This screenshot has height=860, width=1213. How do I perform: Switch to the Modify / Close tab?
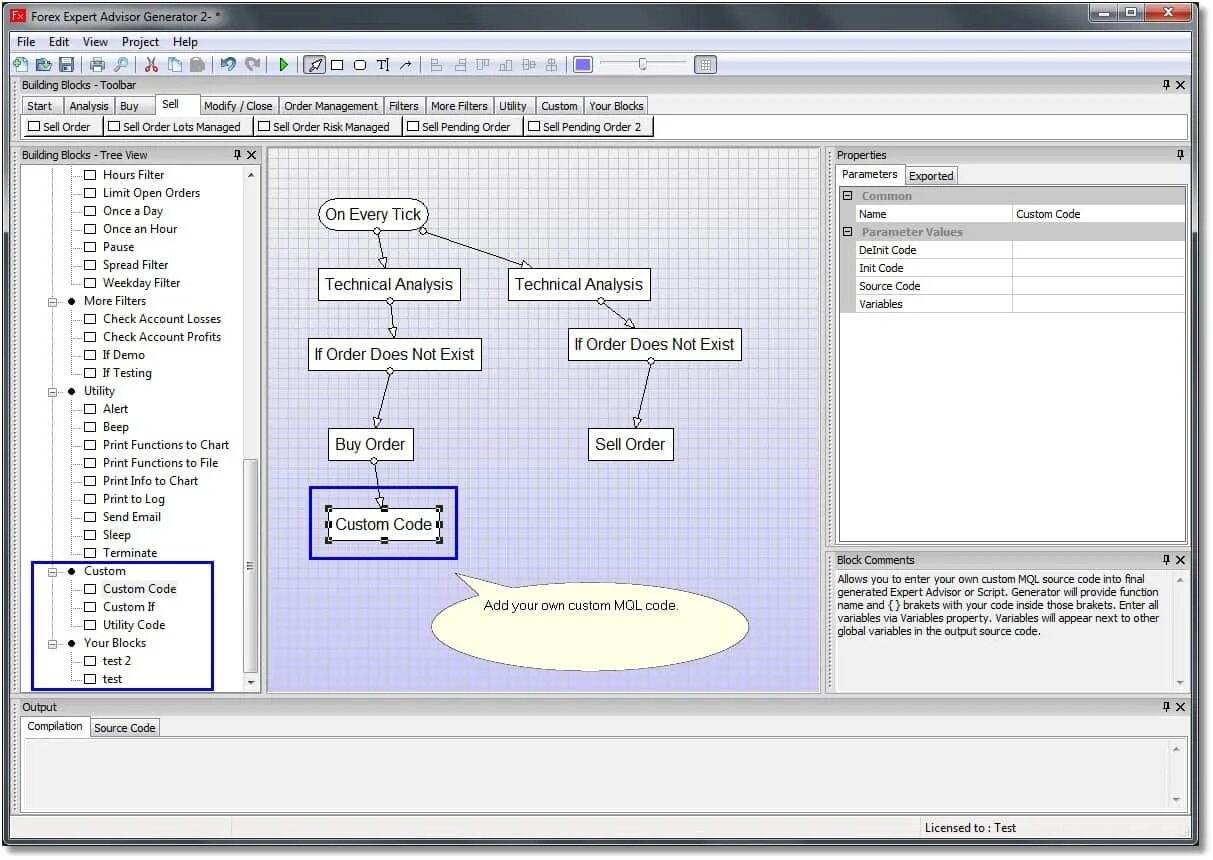(238, 106)
